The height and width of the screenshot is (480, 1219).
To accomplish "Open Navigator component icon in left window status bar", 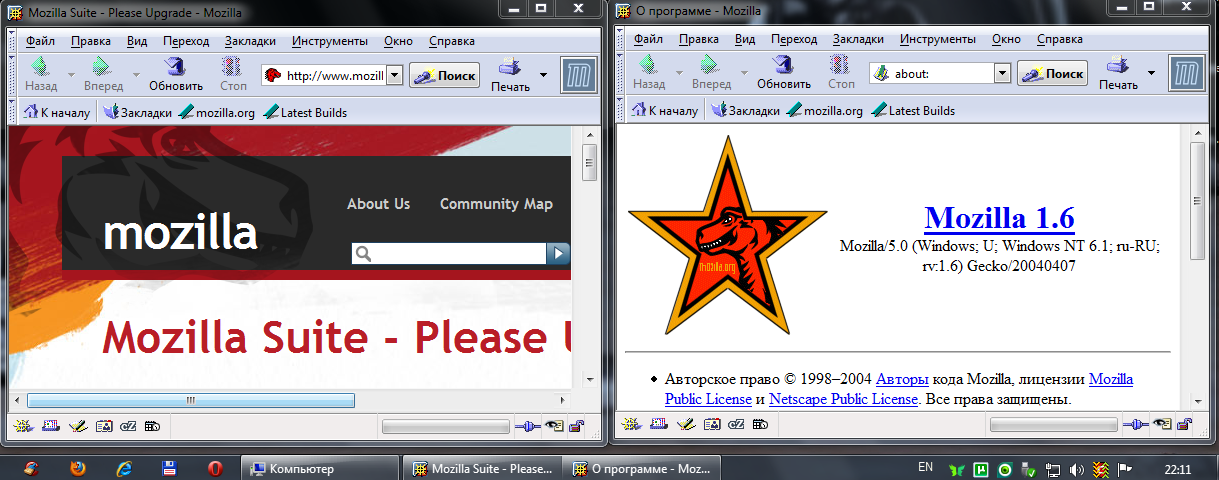I will (26, 426).
